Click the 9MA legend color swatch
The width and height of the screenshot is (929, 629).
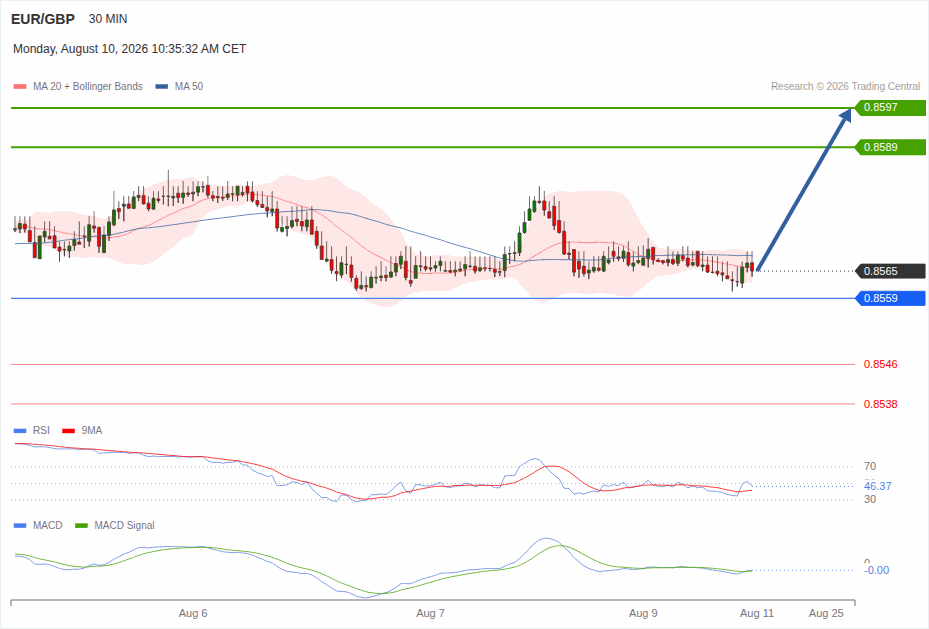coord(69,431)
